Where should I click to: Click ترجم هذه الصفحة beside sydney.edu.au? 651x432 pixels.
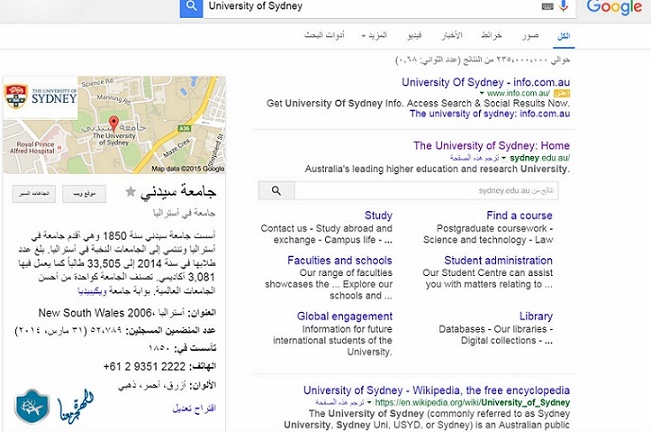[474, 158]
